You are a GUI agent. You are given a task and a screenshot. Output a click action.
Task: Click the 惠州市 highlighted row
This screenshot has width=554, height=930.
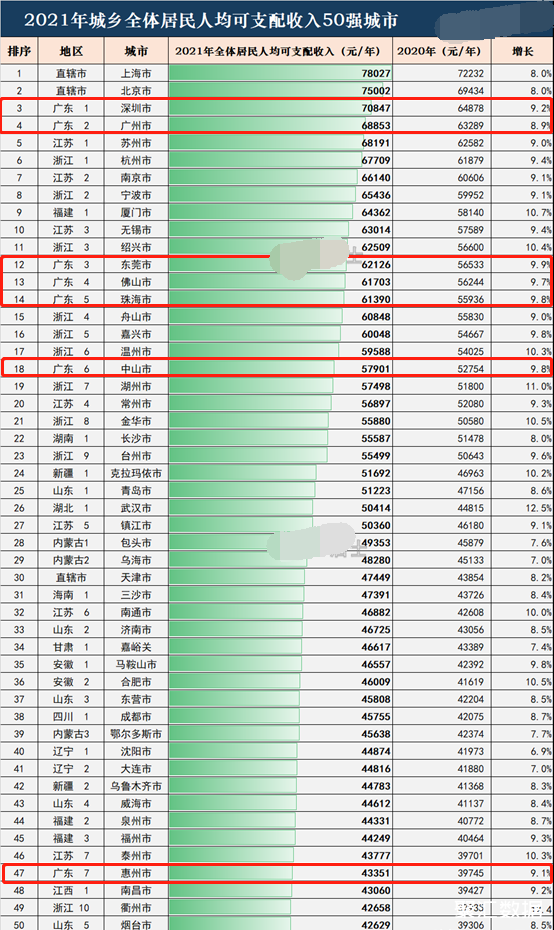pos(277,873)
